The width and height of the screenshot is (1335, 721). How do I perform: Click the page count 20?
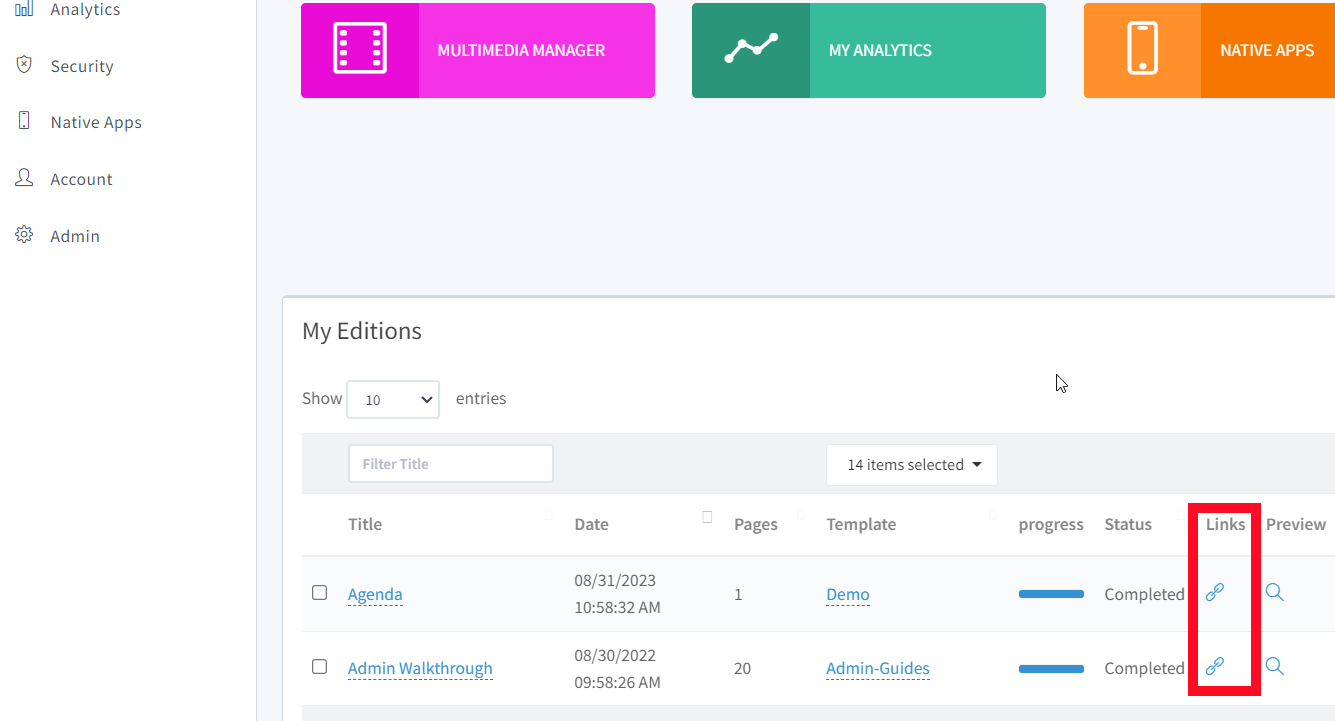(742, 668)
